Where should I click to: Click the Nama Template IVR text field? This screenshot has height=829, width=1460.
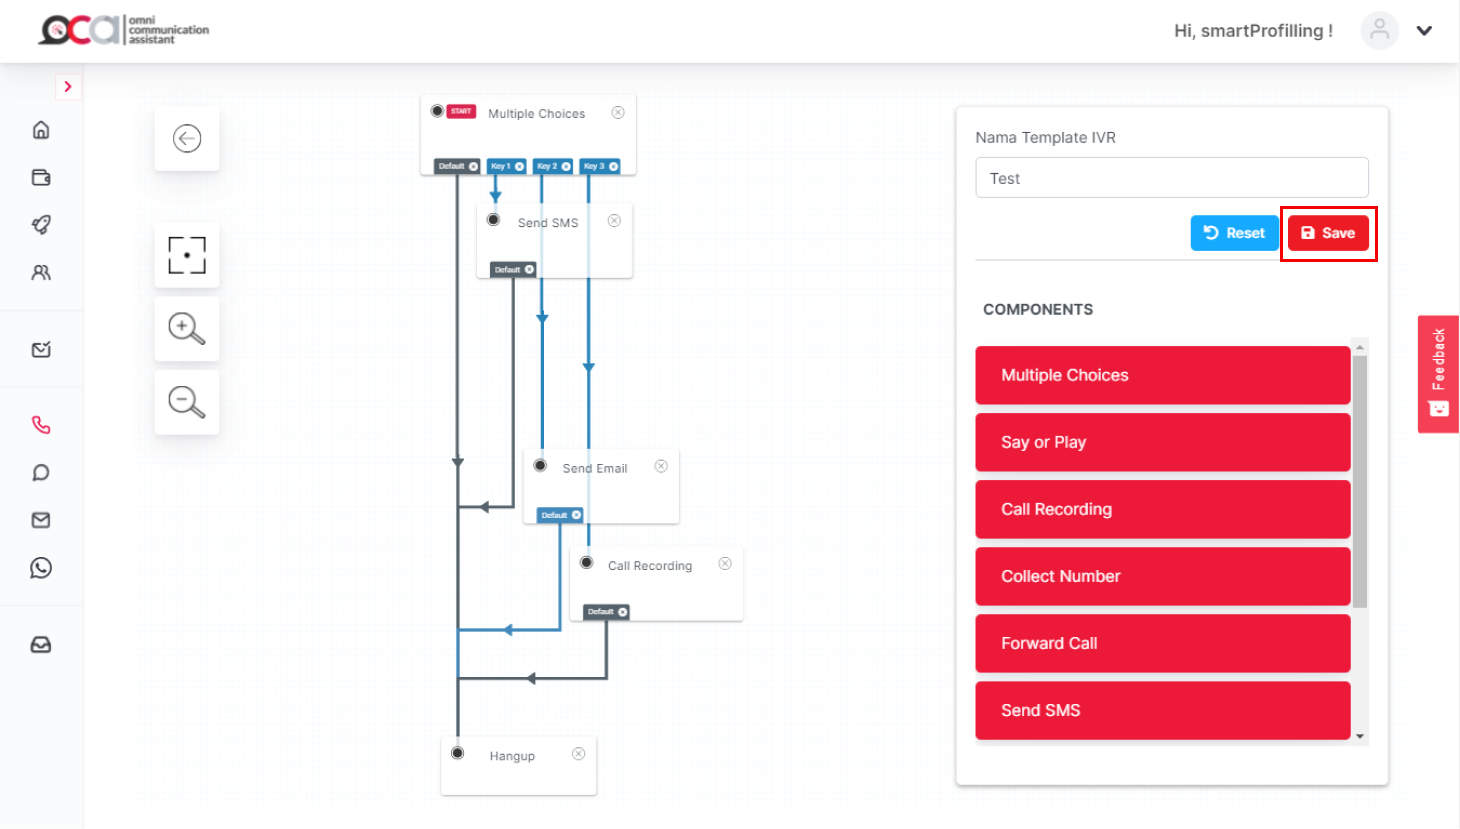pos(1171,178)
